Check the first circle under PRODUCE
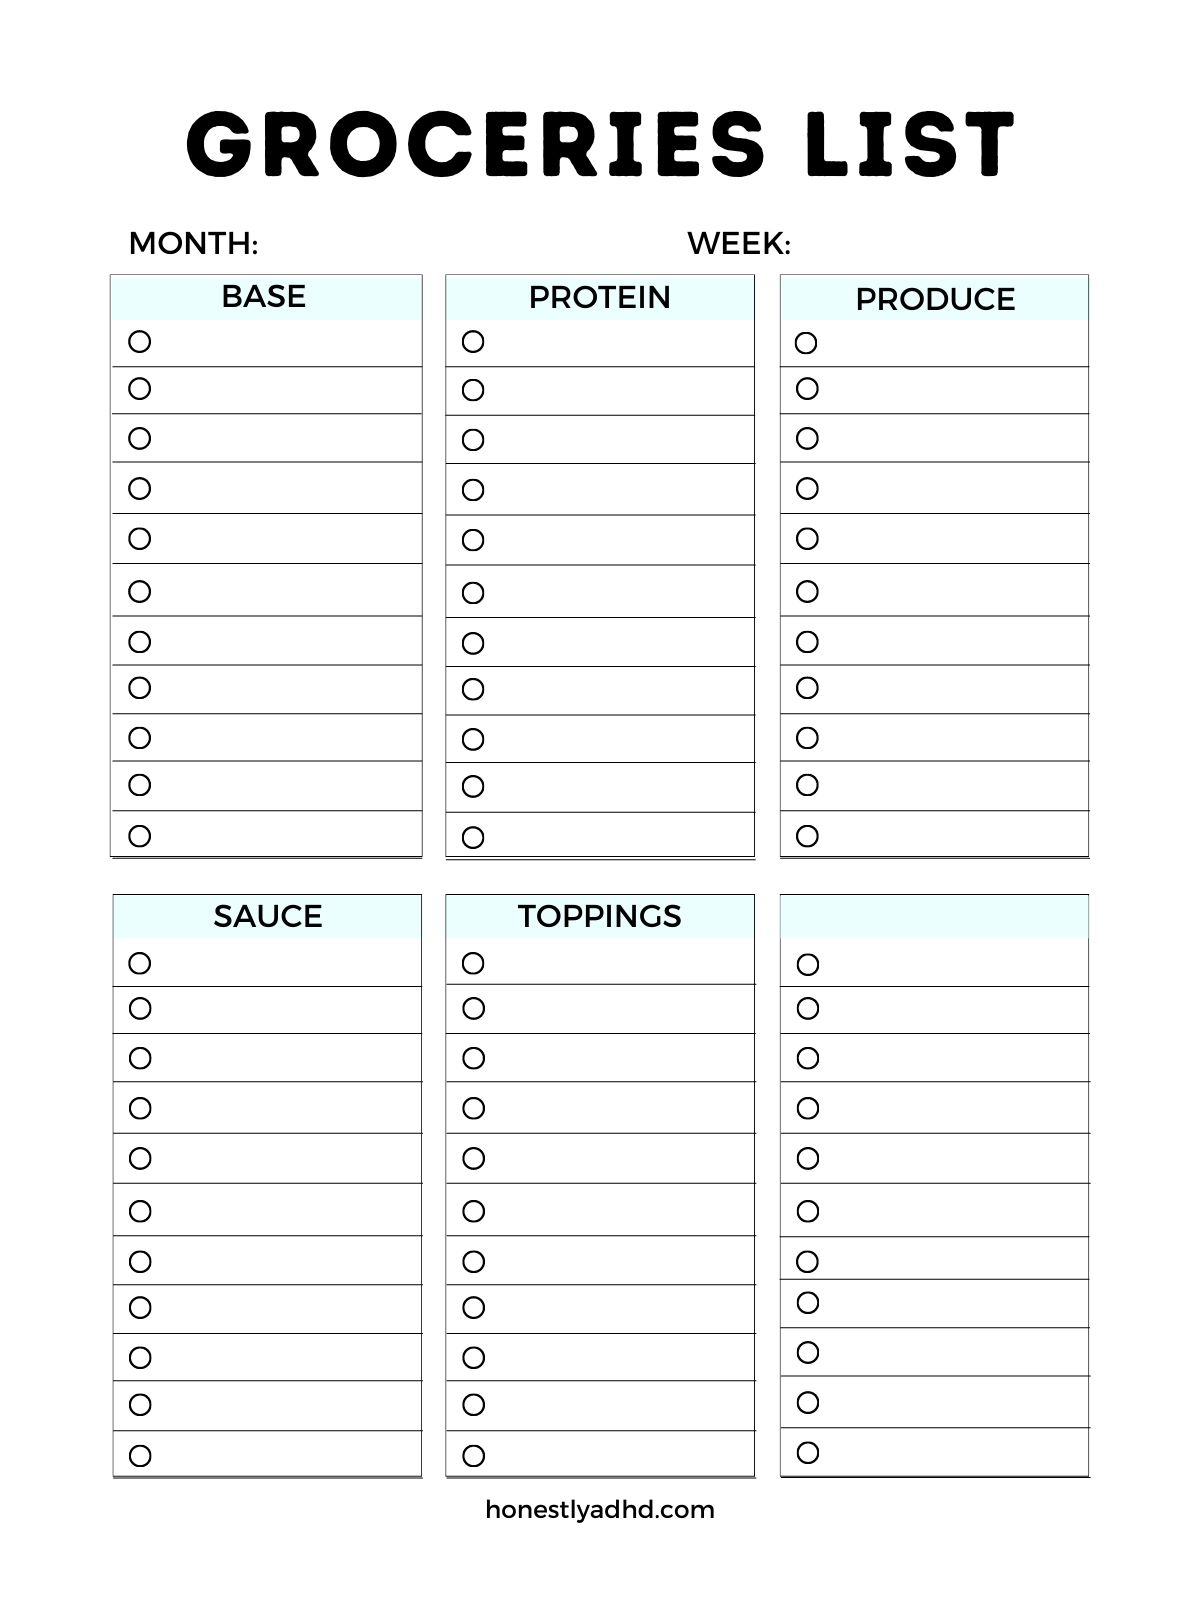 coord(806,343)
